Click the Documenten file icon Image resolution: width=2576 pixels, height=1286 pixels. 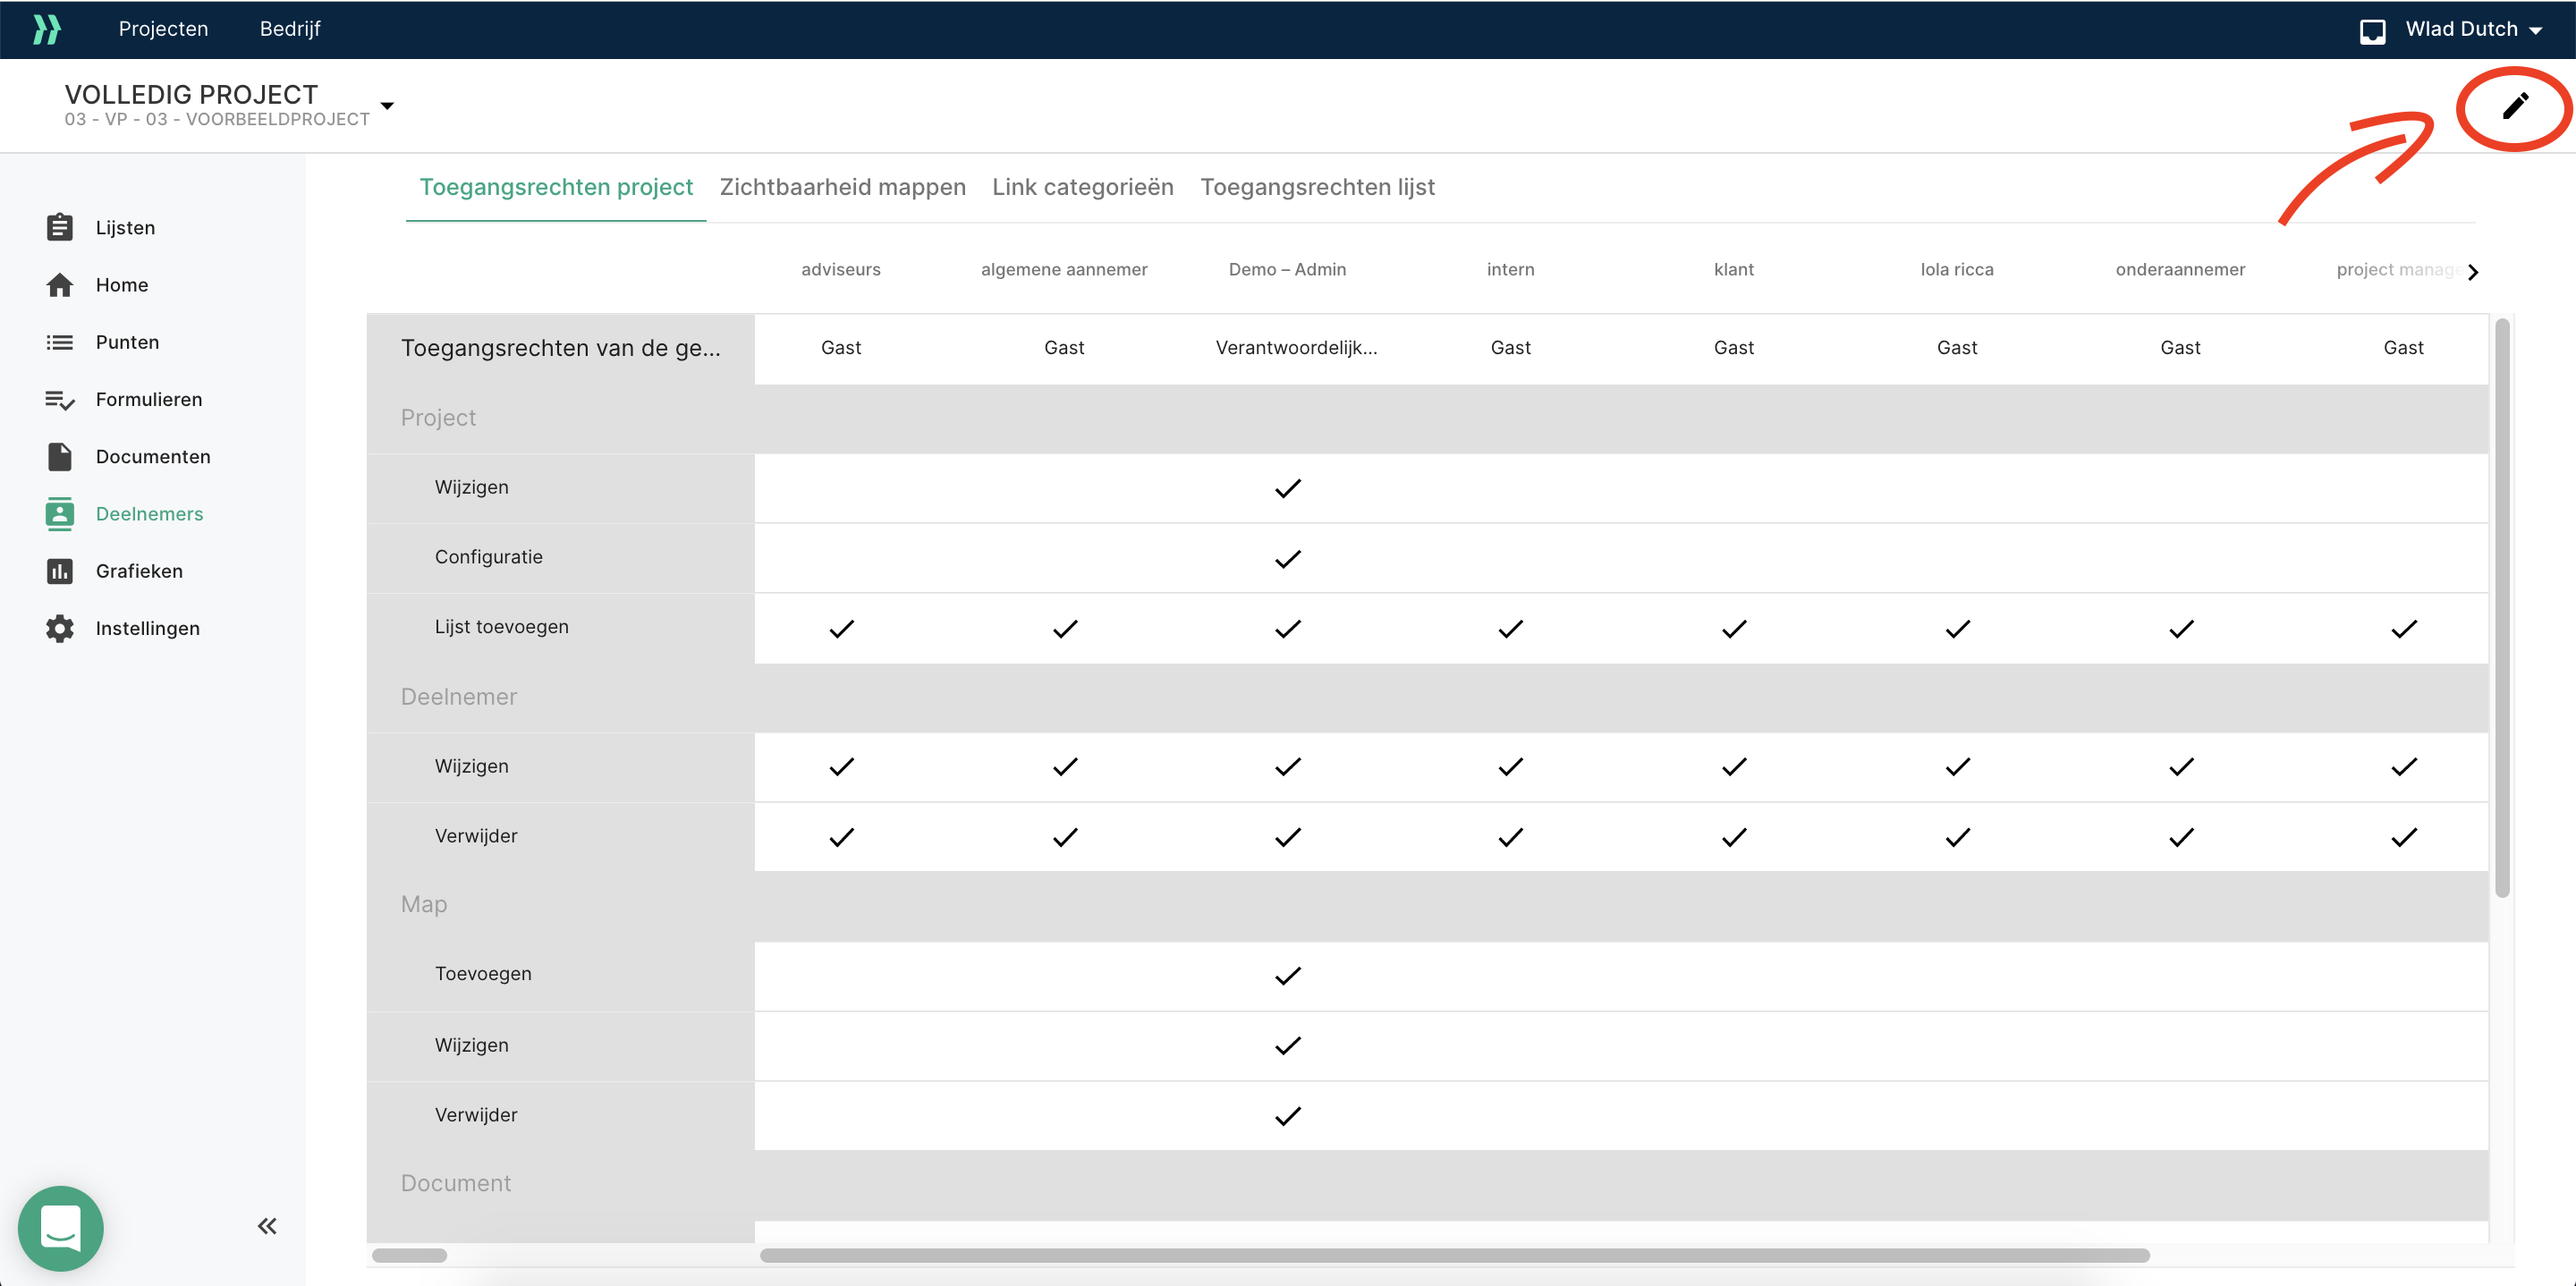60,457
